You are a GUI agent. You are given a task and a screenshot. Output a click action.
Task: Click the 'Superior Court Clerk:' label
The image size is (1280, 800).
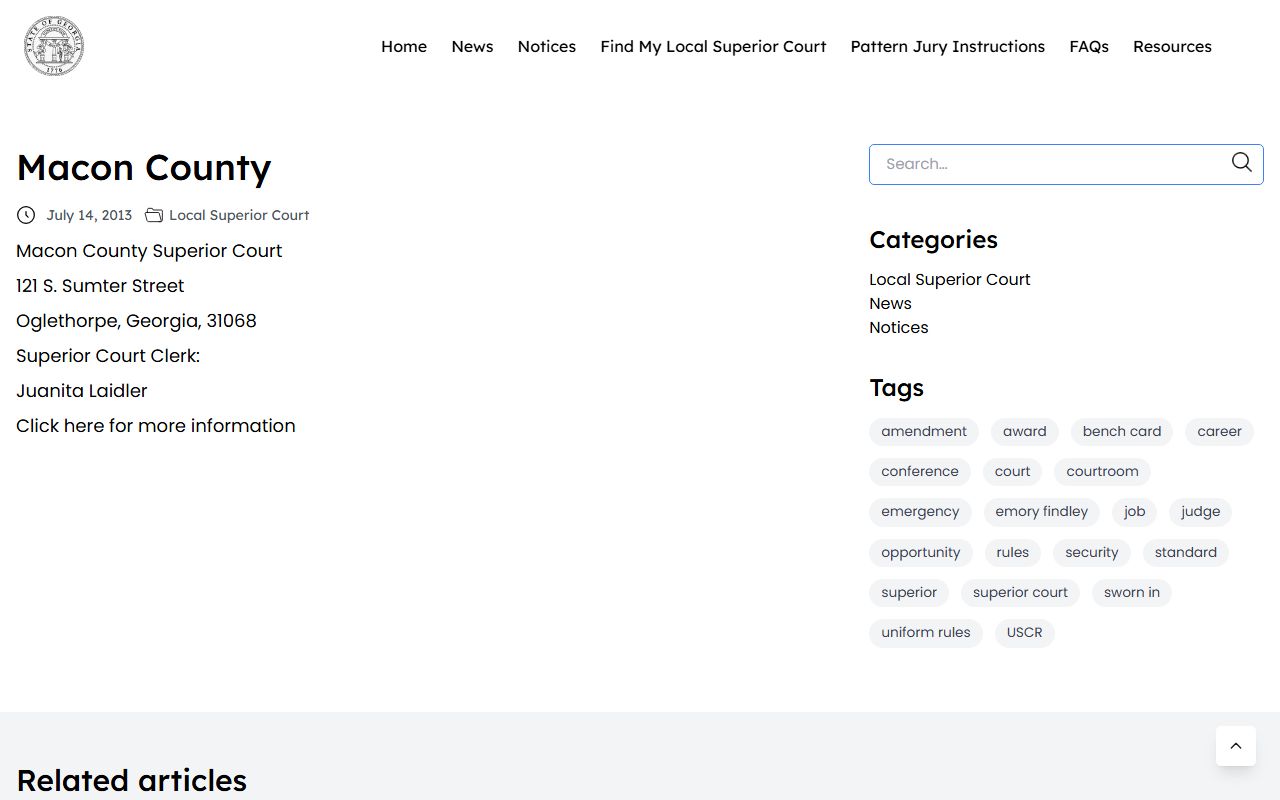coord(108,356)
